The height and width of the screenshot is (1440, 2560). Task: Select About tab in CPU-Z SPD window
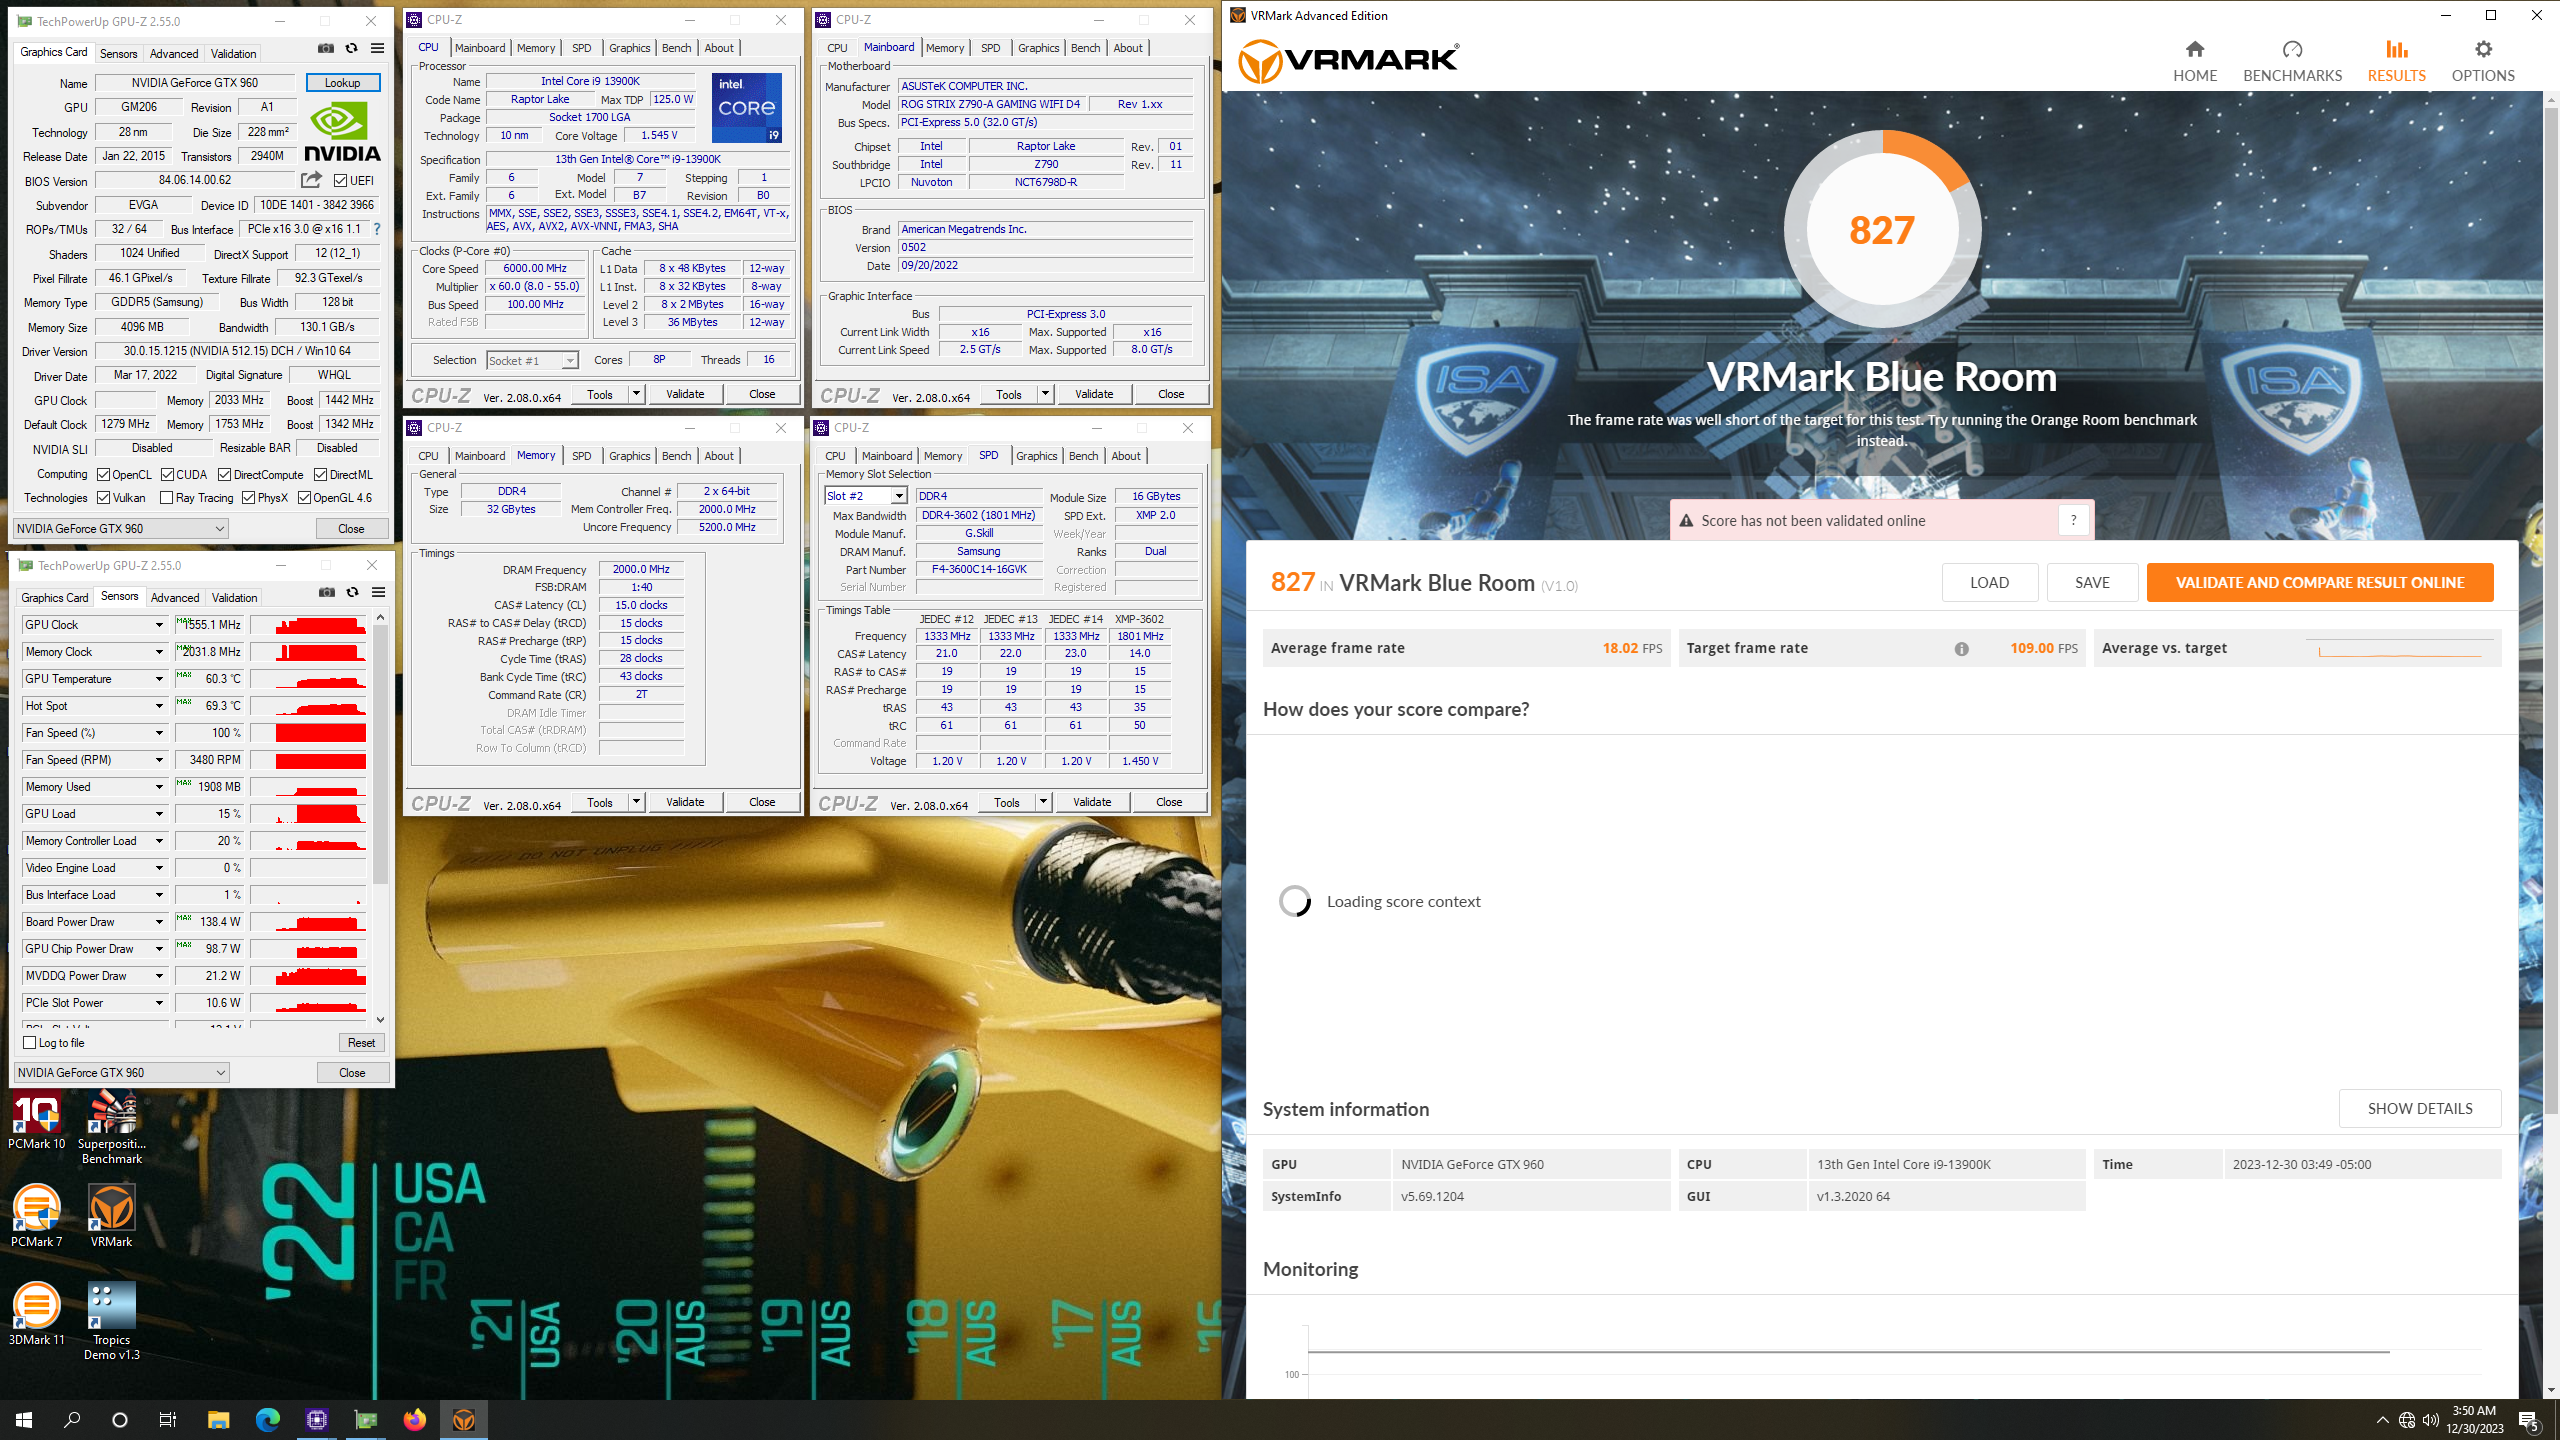1126,456
